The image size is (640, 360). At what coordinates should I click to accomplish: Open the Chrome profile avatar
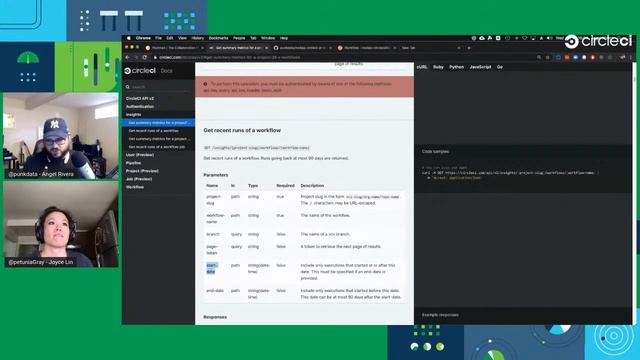point(622,58)
